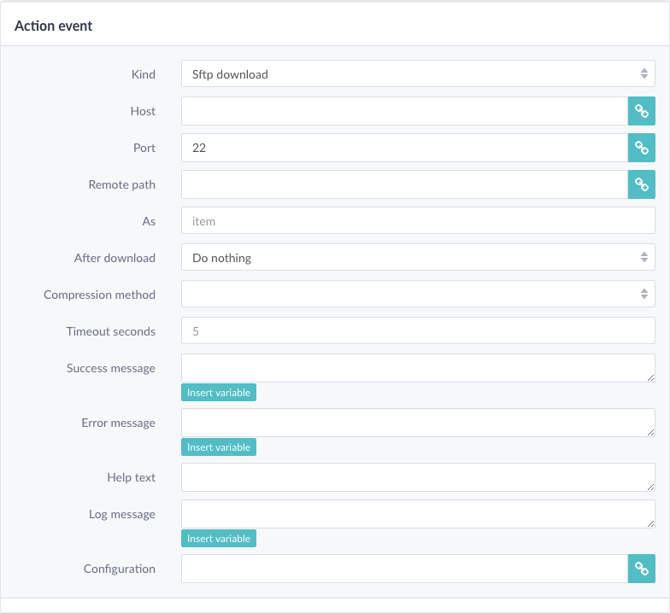Click the link icon beside Configuration field
Image resolution: width=670 pixels, height=613 pixels.
(641, 569)
